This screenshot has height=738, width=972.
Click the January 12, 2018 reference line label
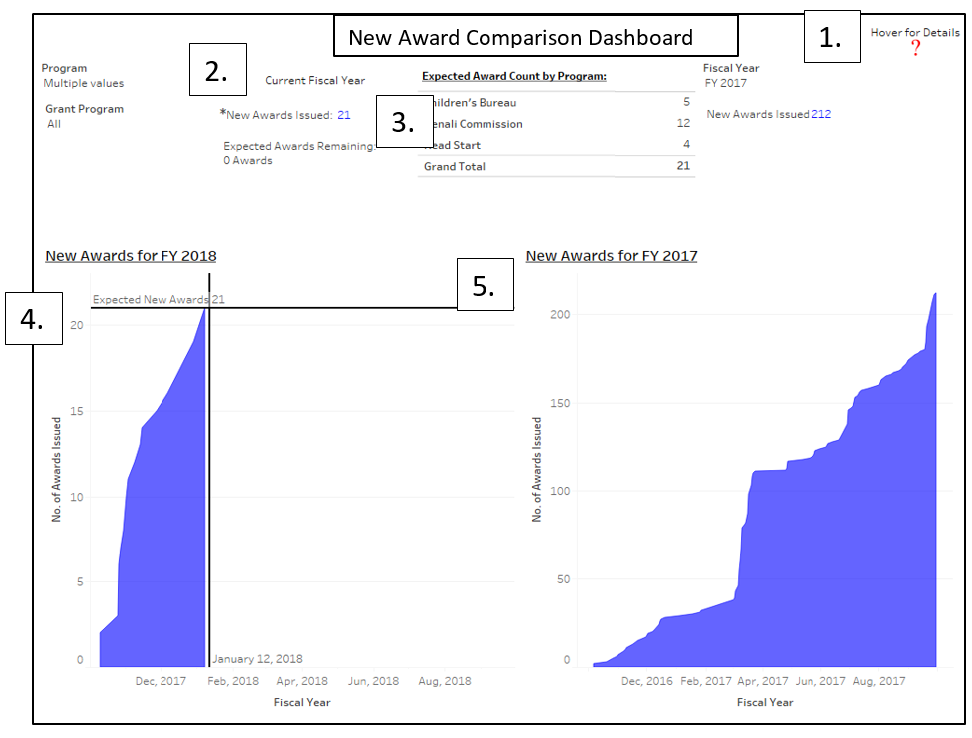(x=257, y=659)
